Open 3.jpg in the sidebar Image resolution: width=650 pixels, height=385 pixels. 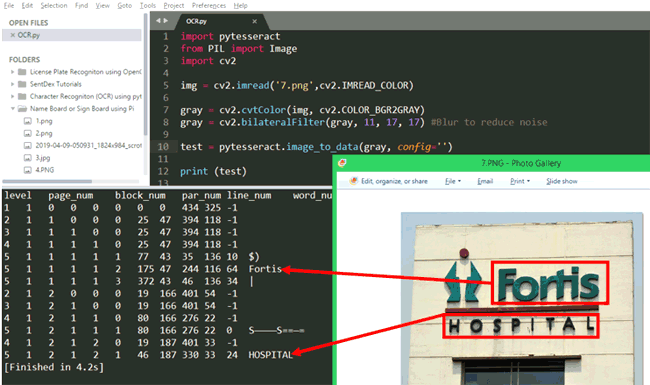pyautogui.click(x=43, y=158)
